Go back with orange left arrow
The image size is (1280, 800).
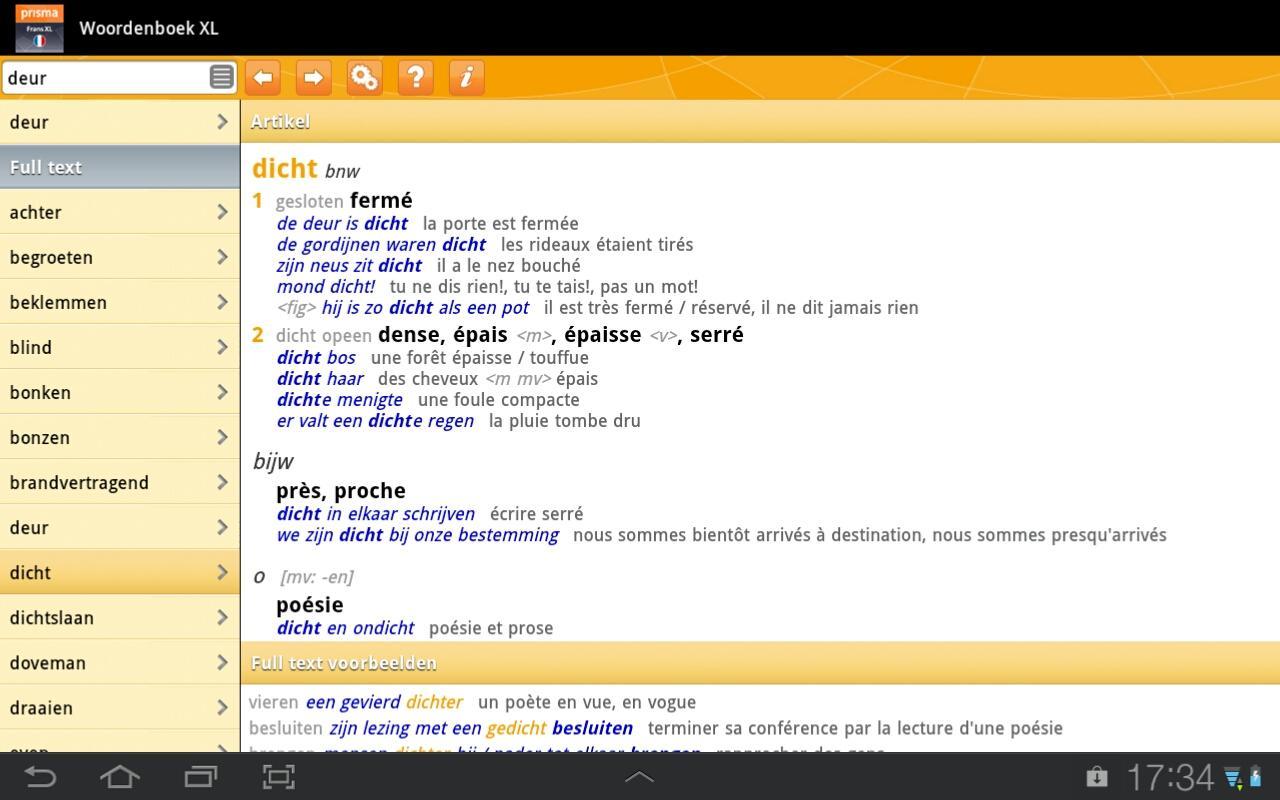(x=263, y=77)
